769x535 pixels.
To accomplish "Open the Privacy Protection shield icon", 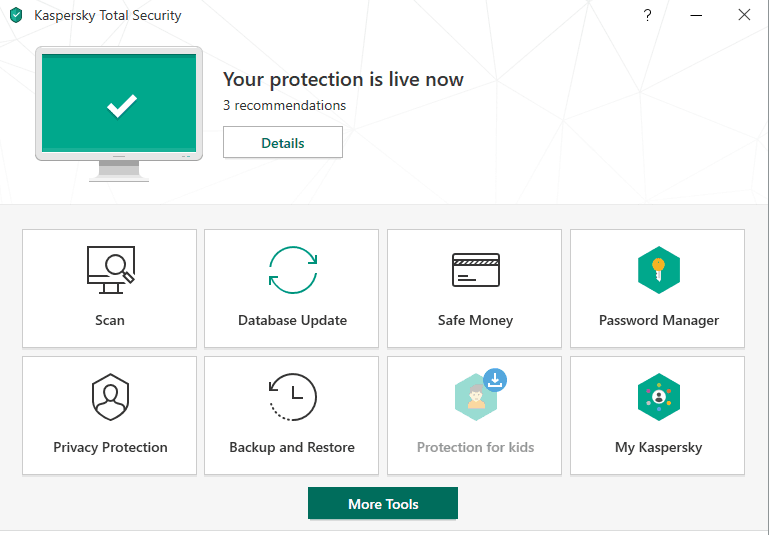I will click(x=110, y=397).
